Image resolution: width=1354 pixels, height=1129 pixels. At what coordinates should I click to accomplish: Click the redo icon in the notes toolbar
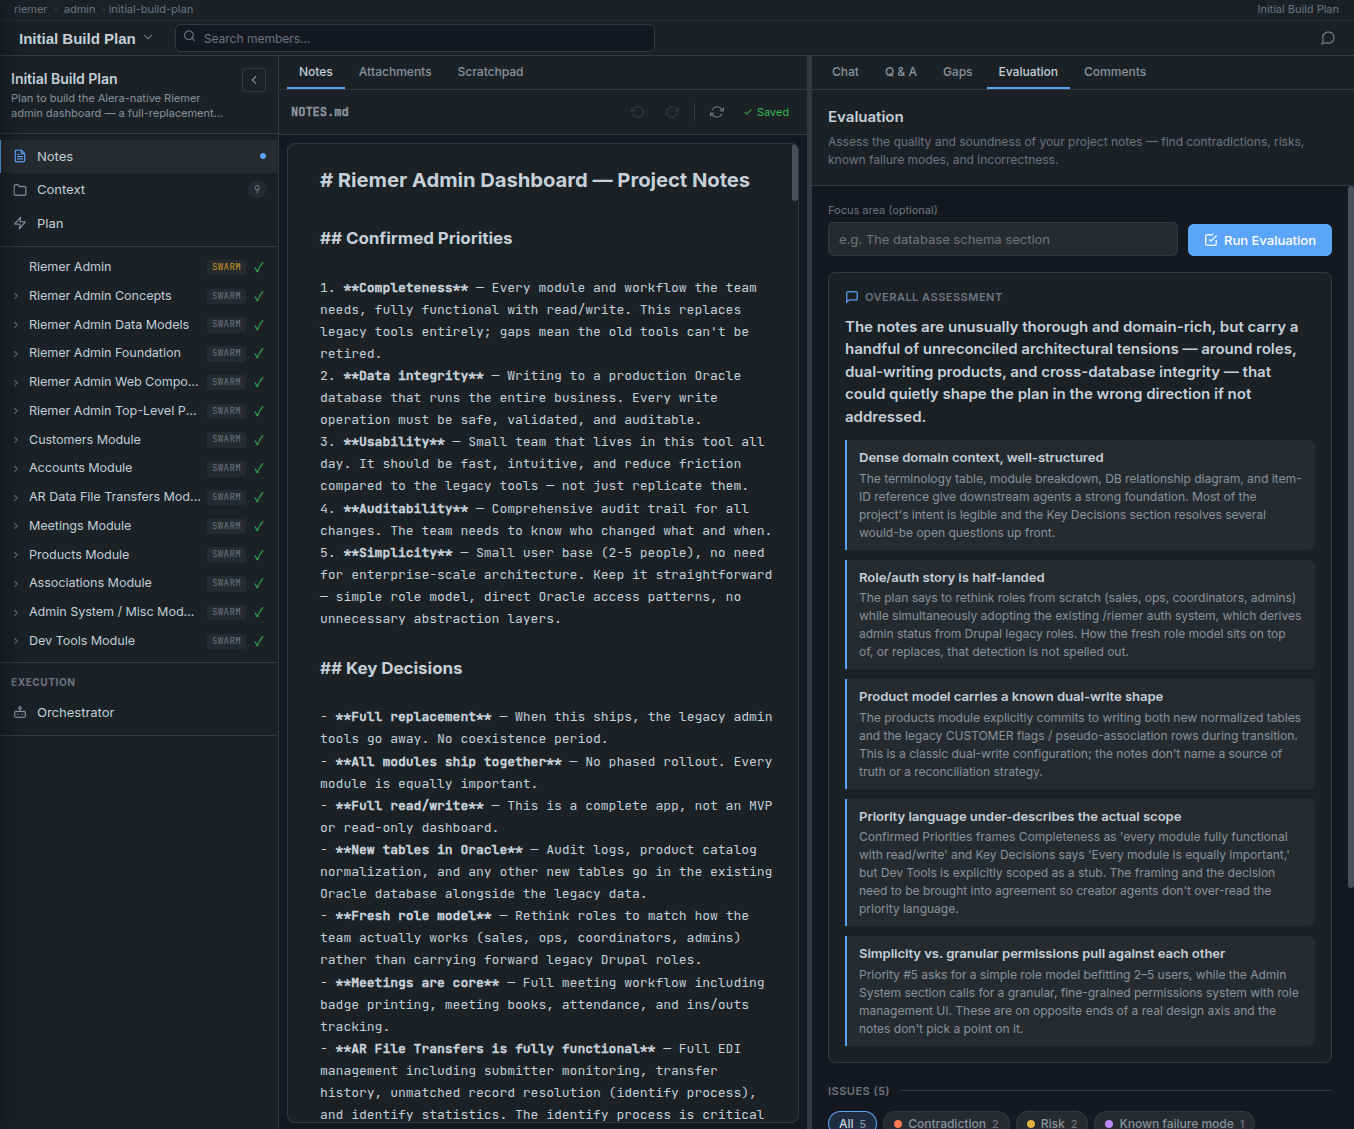coord(672,112)
